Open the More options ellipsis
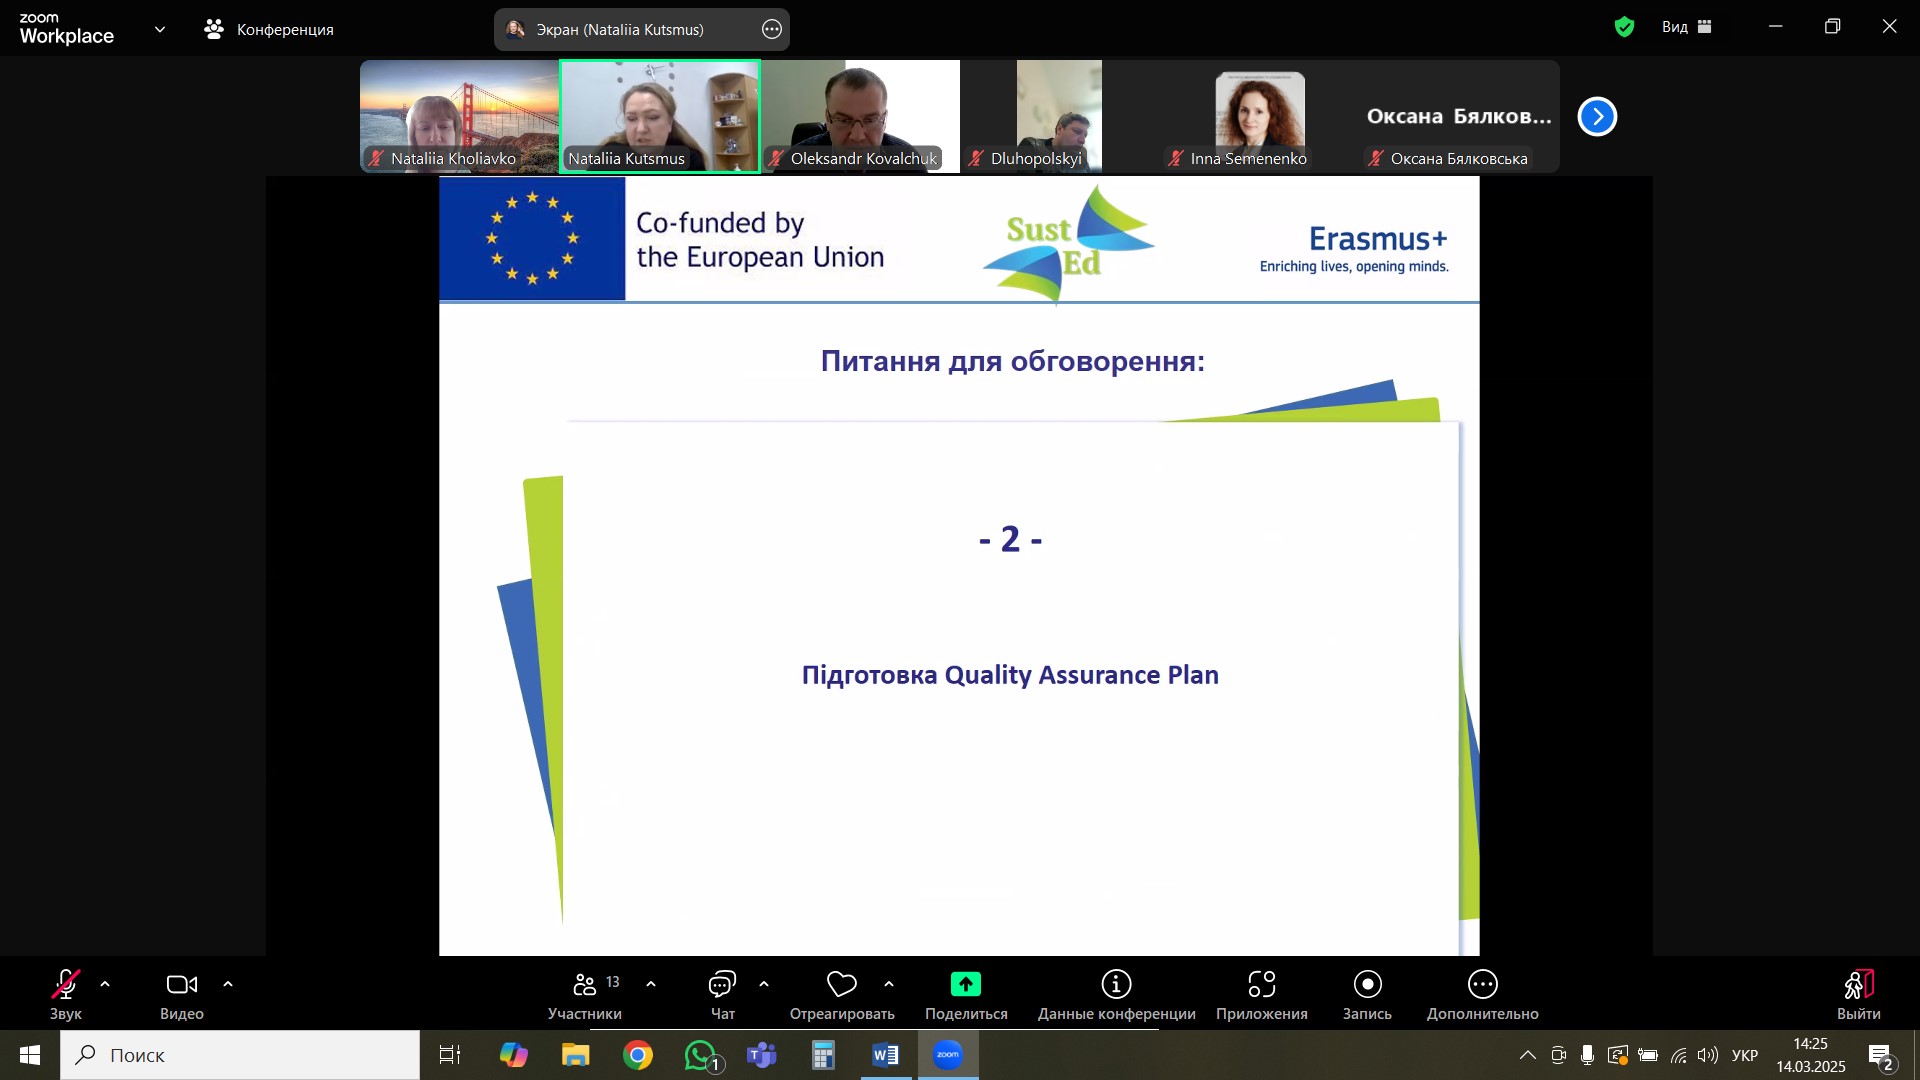 1482,985
